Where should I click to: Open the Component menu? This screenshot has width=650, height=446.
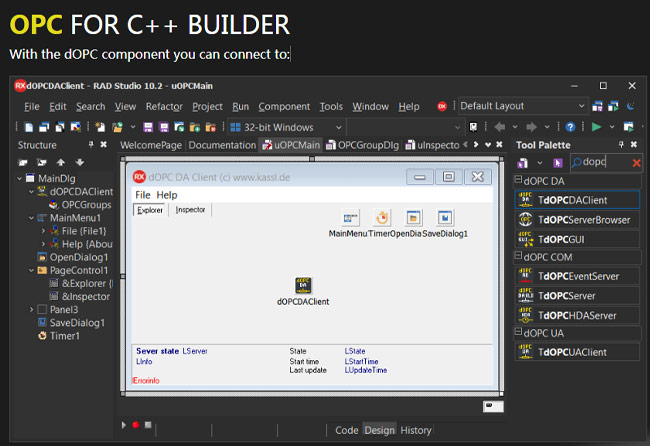pos(284,107)
